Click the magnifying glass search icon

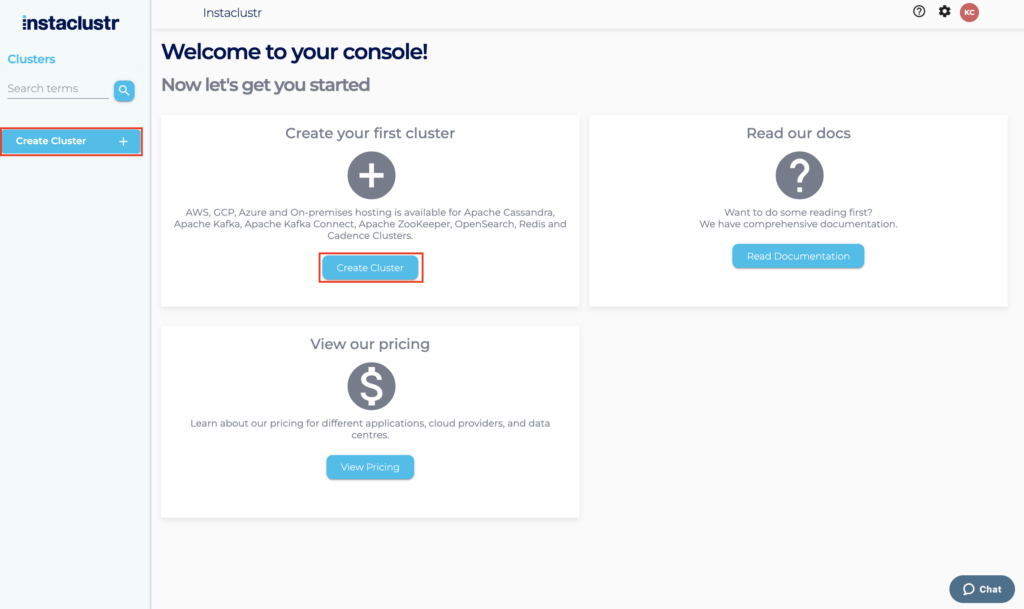click(x=123, y=90)
